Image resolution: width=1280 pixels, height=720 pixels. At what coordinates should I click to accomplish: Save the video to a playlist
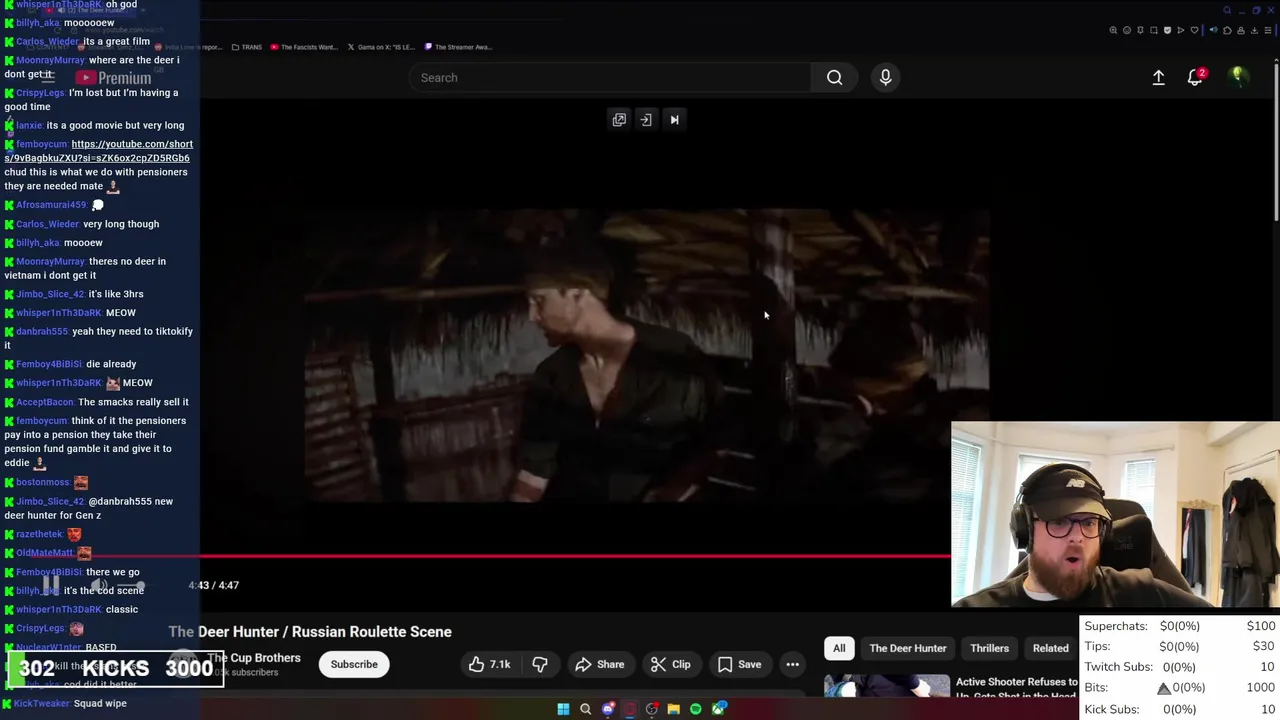pos(739,664)
